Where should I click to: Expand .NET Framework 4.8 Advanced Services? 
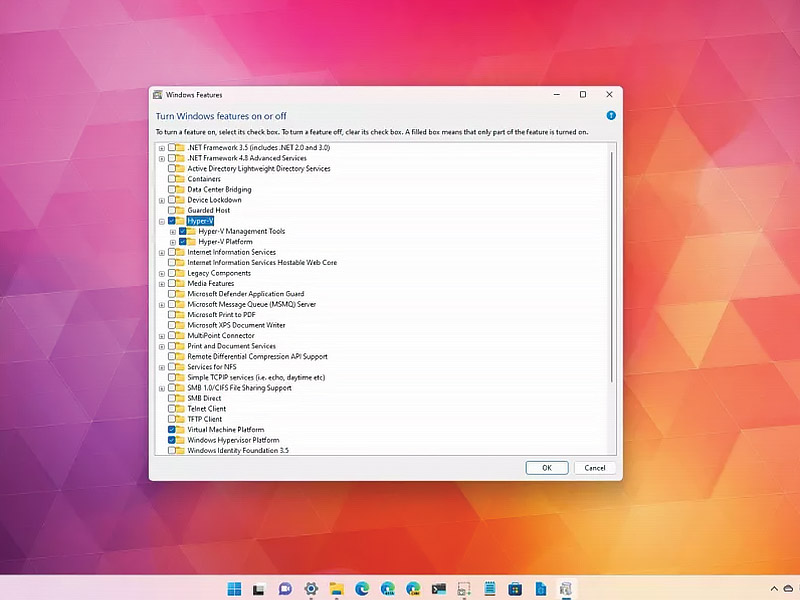tap(162, 159)
